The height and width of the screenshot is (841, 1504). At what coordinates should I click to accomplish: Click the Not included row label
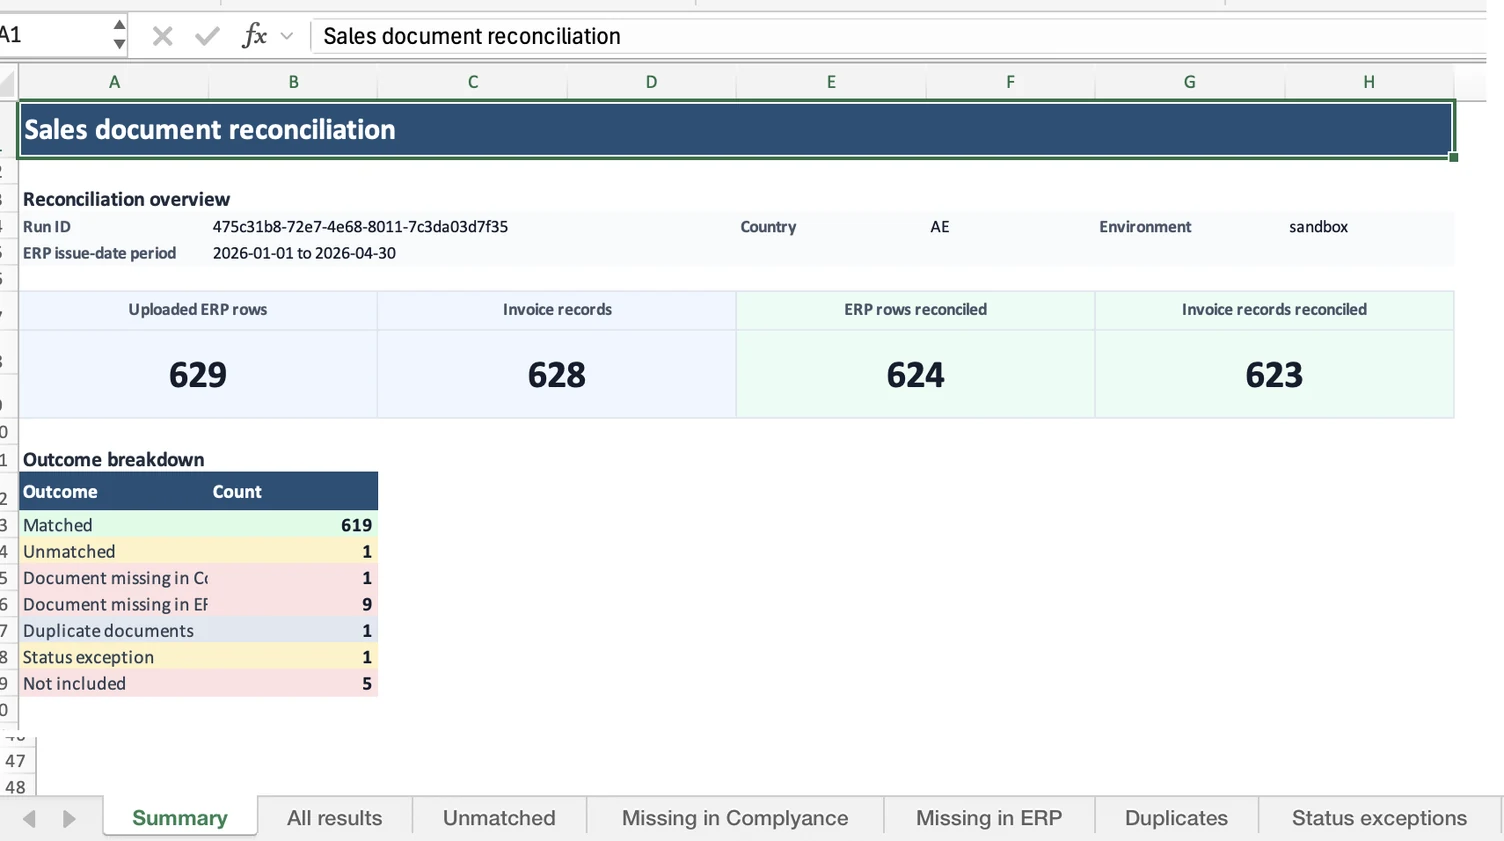point(74,684)
